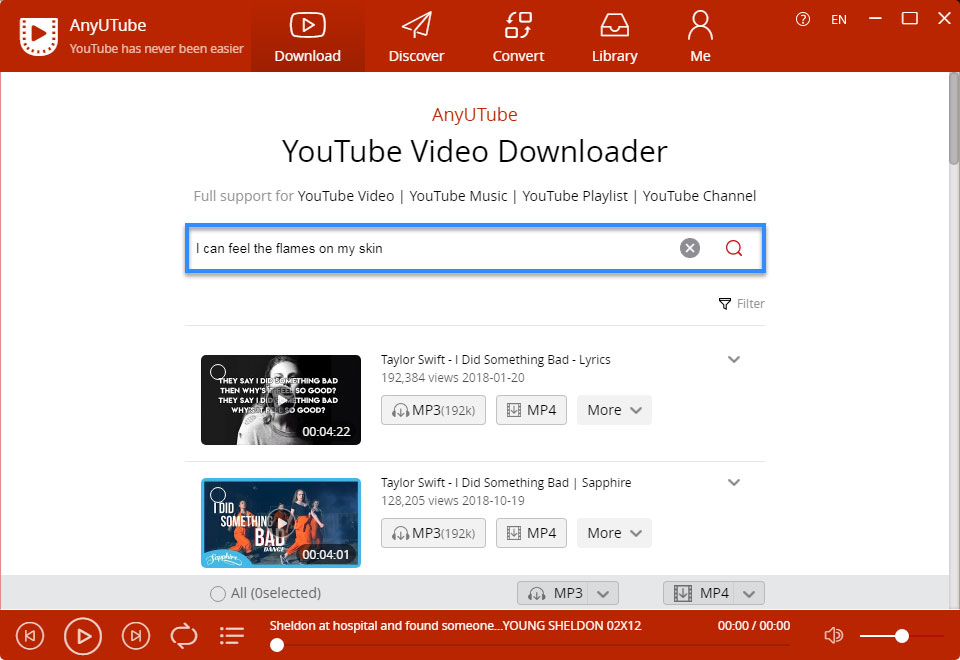This screenshot has width=960, height=660.
Task: Open More formats for Lyrics video
Action: tap(614, 410)
